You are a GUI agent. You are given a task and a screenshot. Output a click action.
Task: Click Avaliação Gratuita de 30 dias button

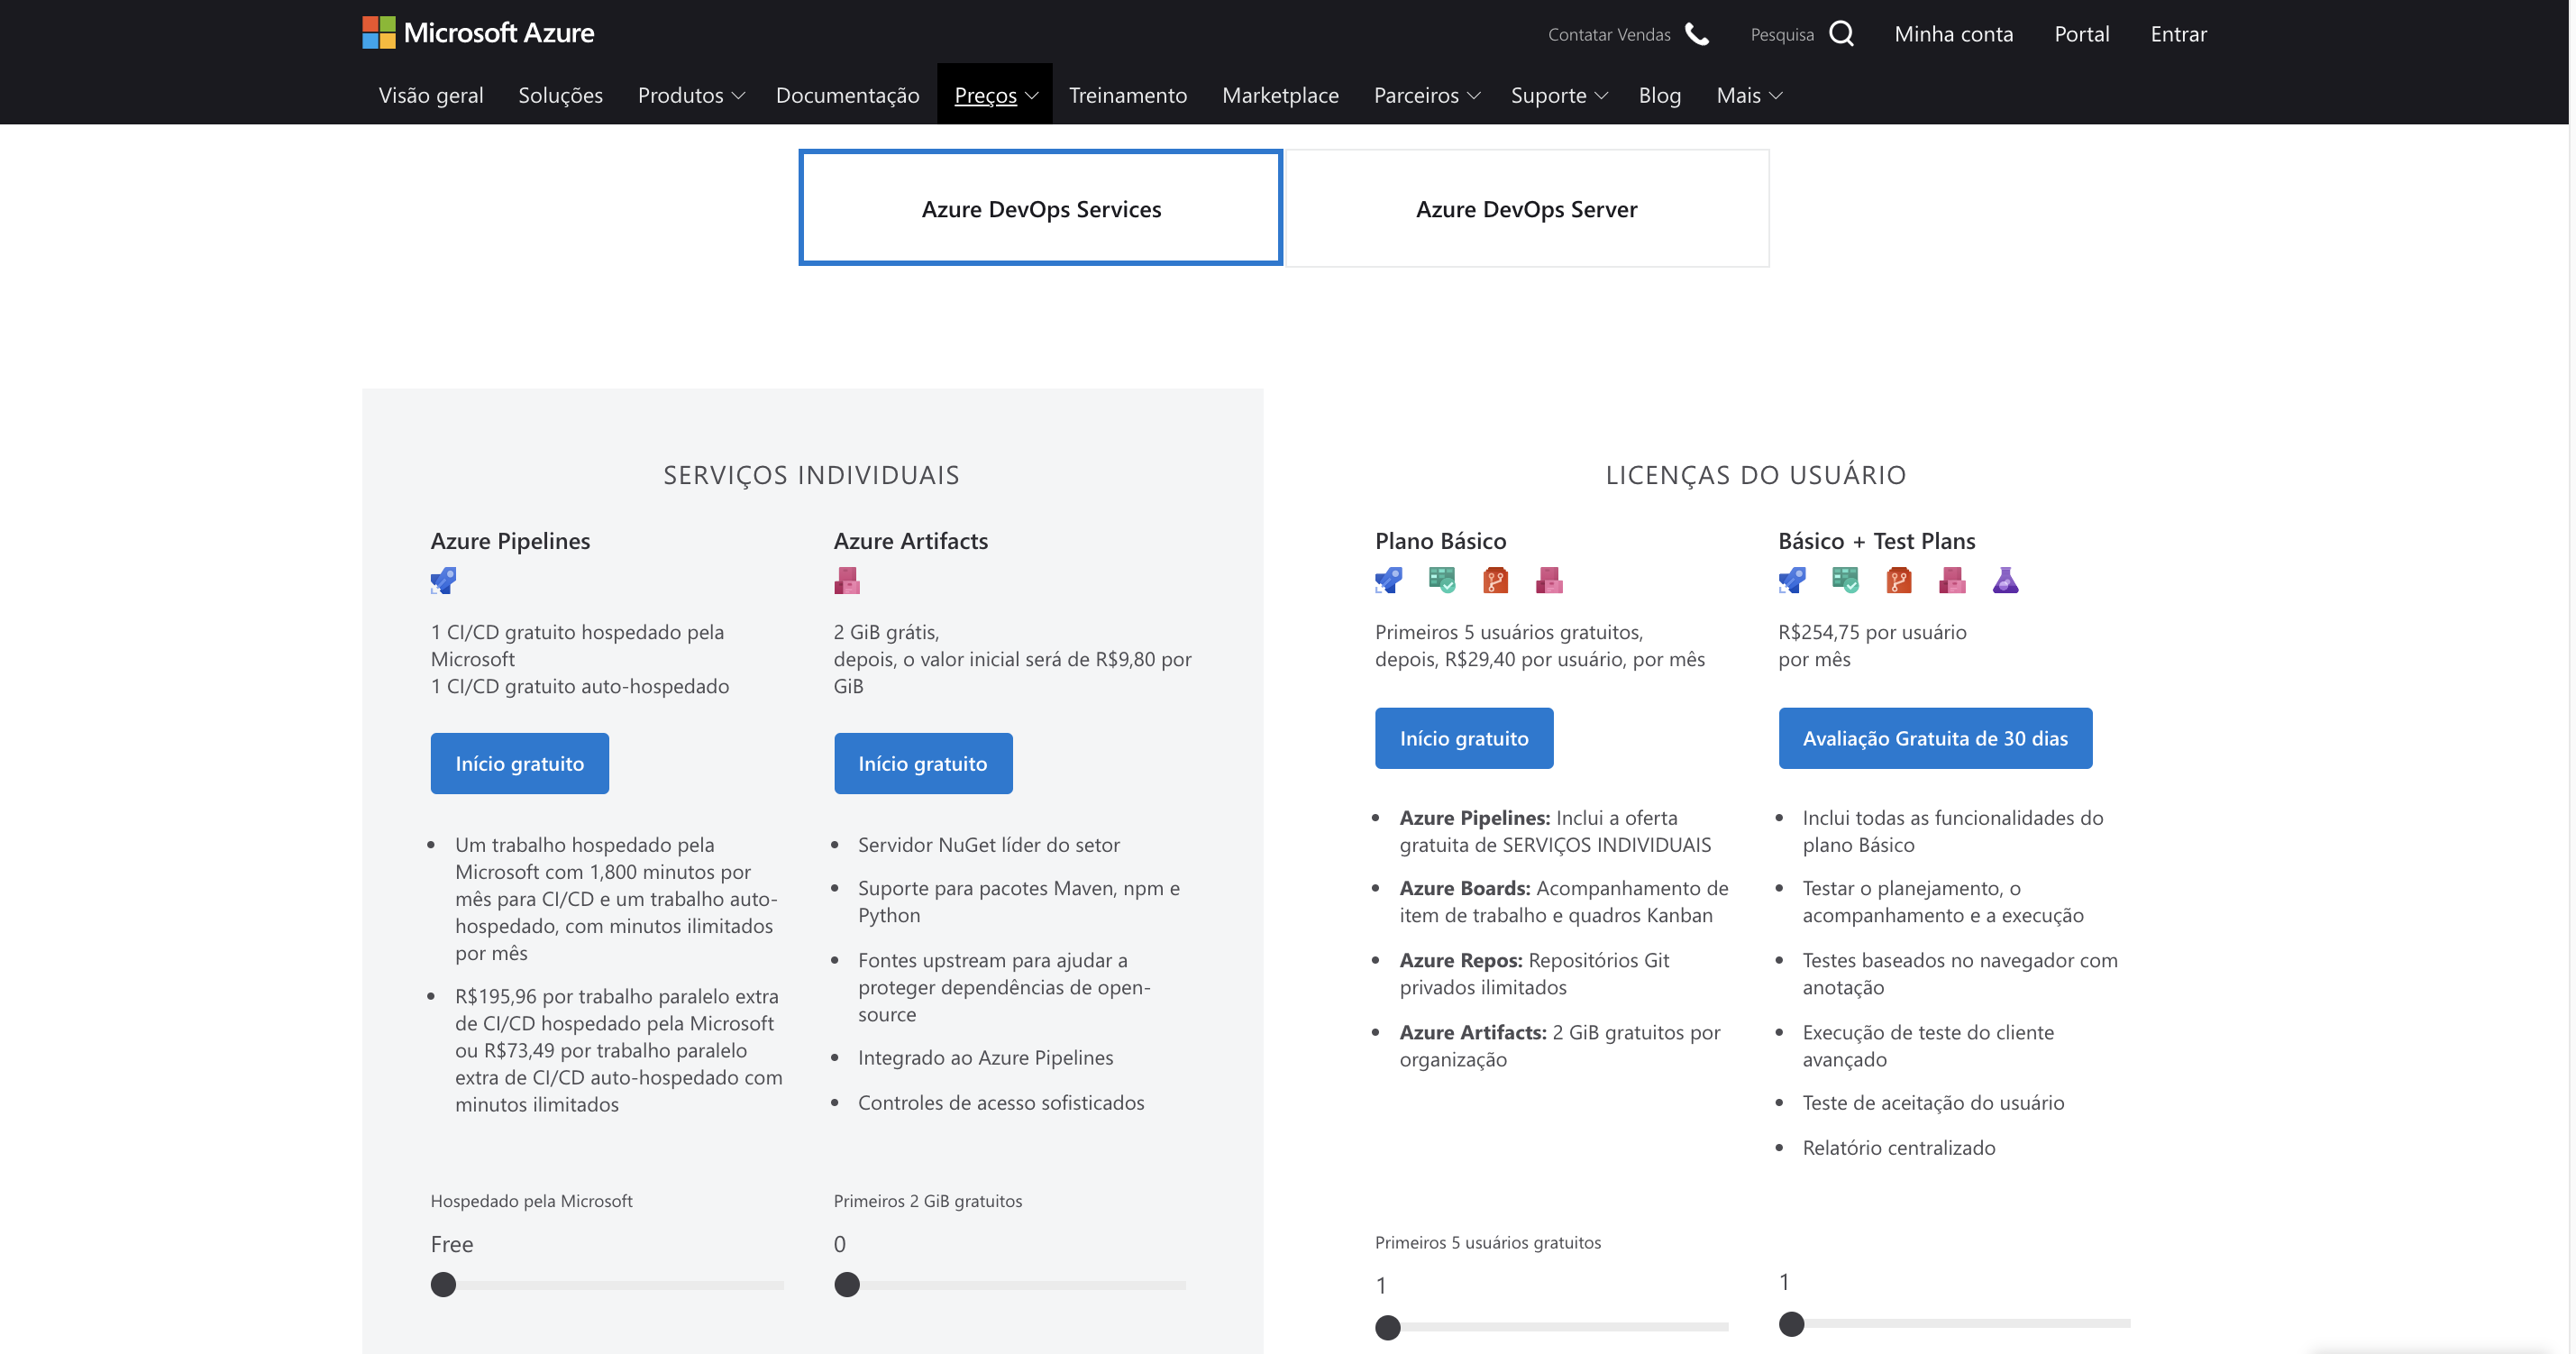[x=1934, y=738]
